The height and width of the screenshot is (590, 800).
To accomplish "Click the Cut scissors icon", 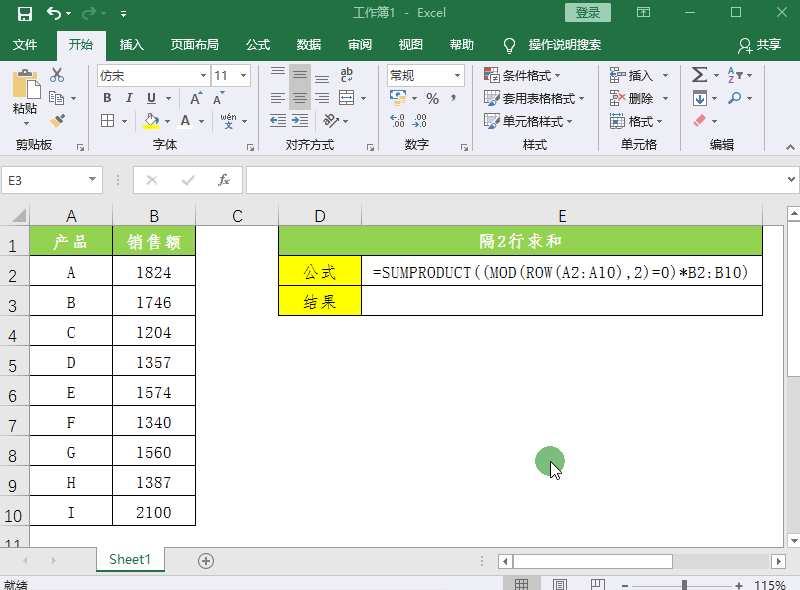I will click(57, 75).
